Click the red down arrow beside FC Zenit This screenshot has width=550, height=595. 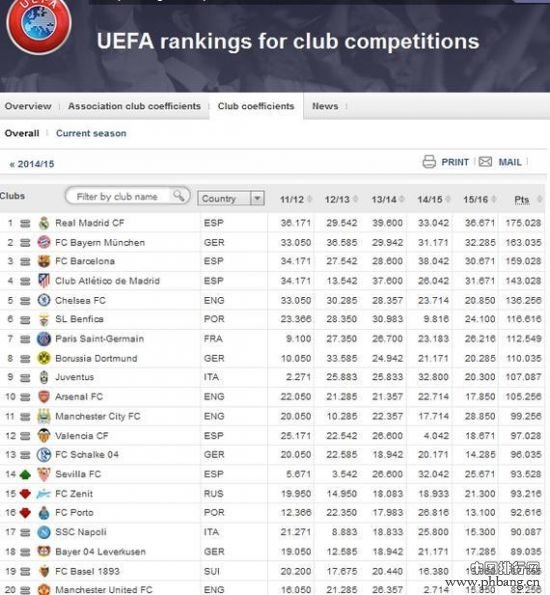(x=25, y=494)
